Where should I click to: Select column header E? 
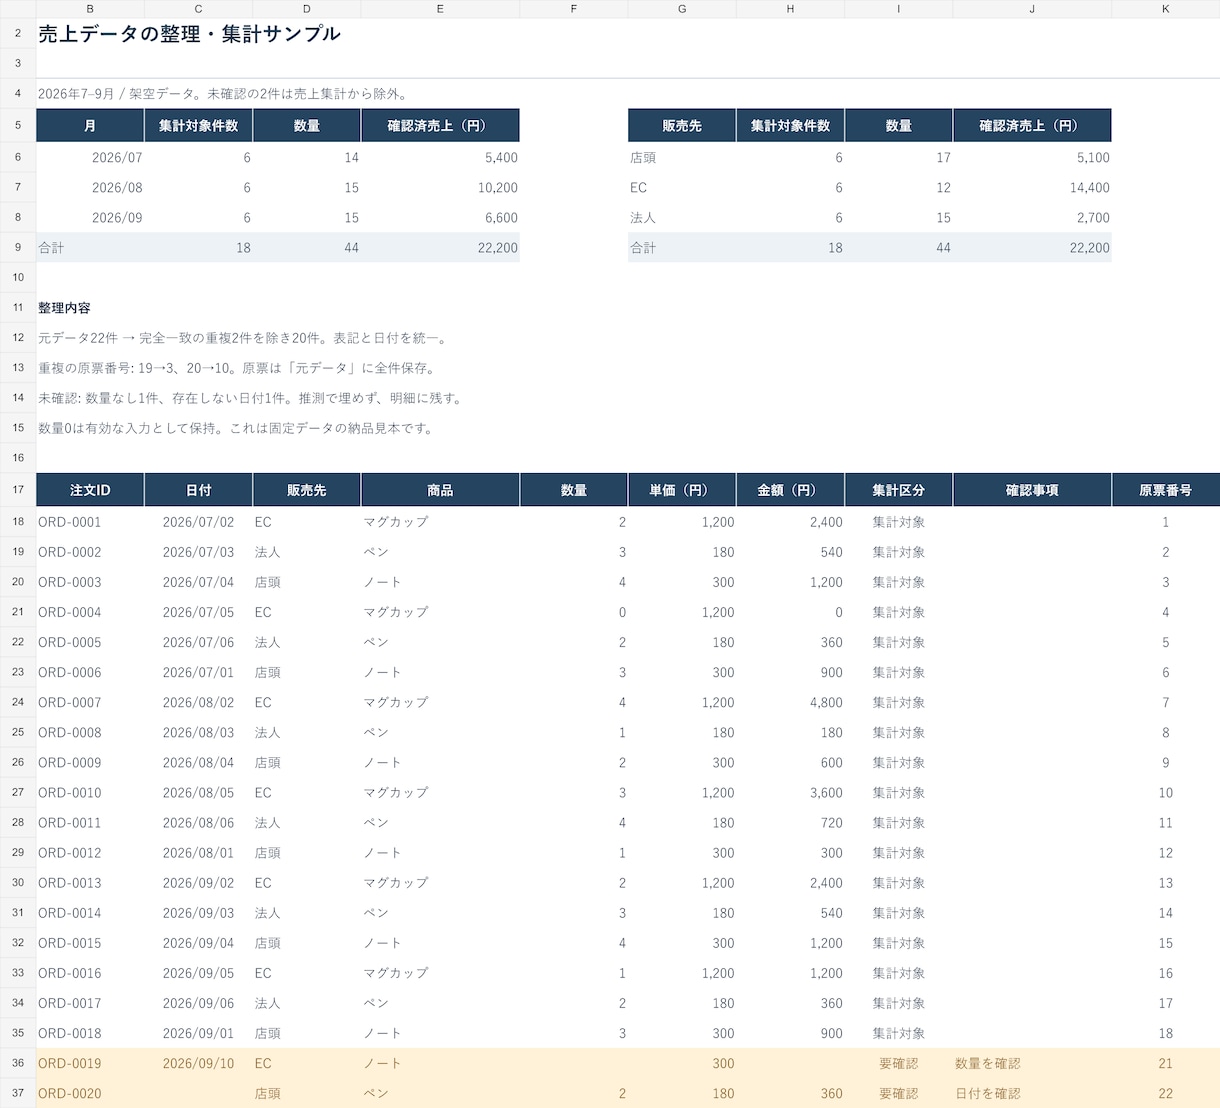pyautogui.click(x=440, y=9)
